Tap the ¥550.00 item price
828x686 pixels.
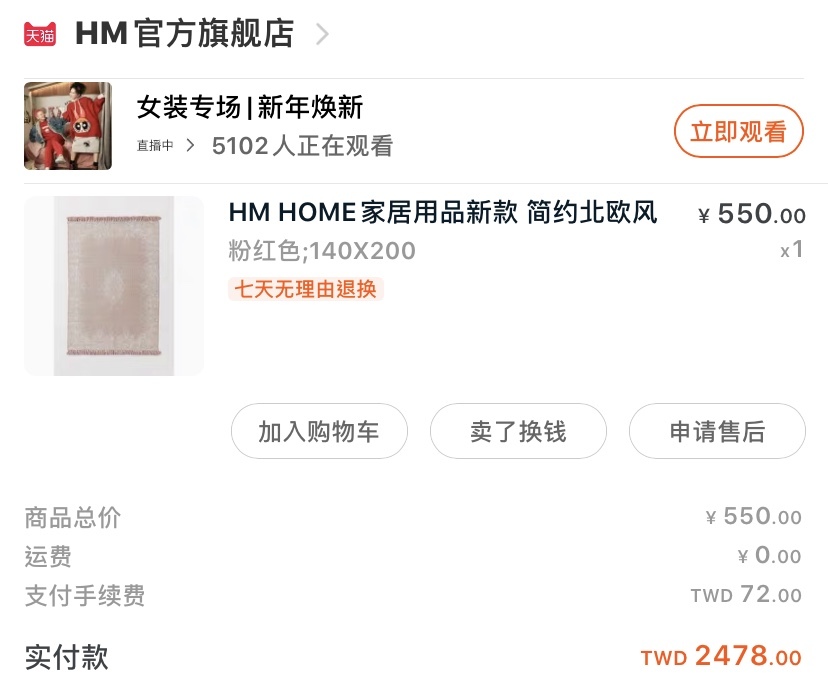click(x=752, y=214)
